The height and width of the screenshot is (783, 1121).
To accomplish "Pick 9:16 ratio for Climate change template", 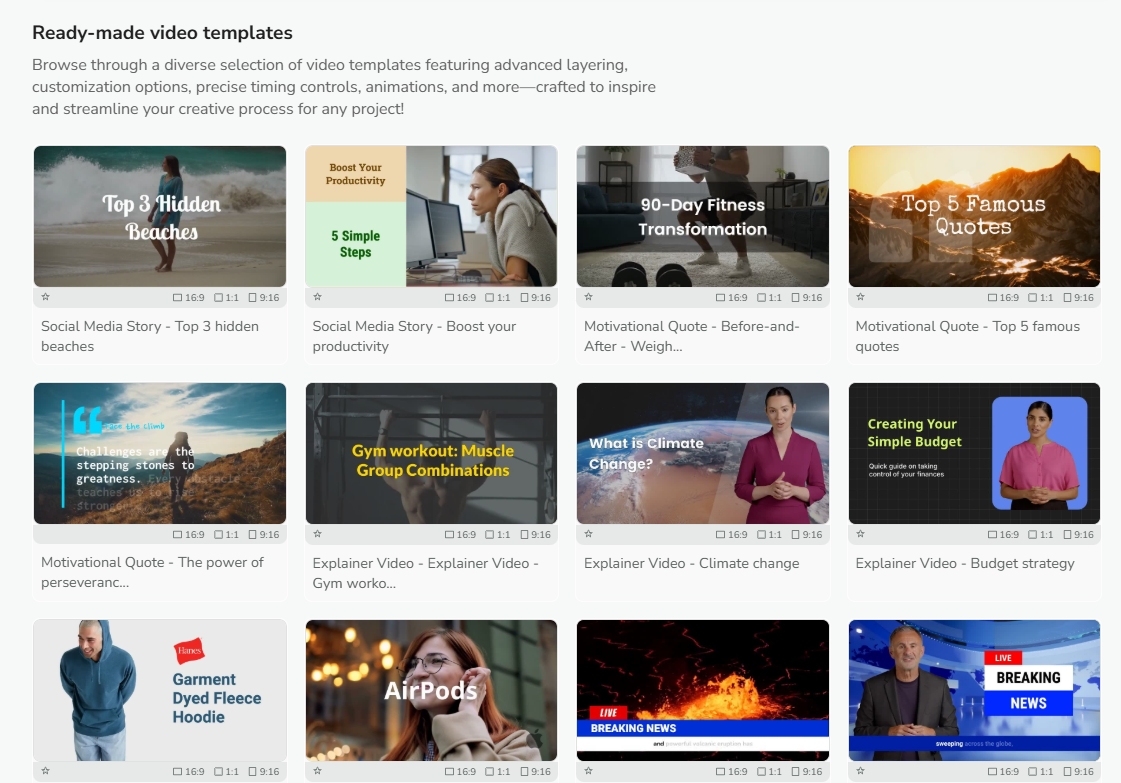I will coord(806,535).
